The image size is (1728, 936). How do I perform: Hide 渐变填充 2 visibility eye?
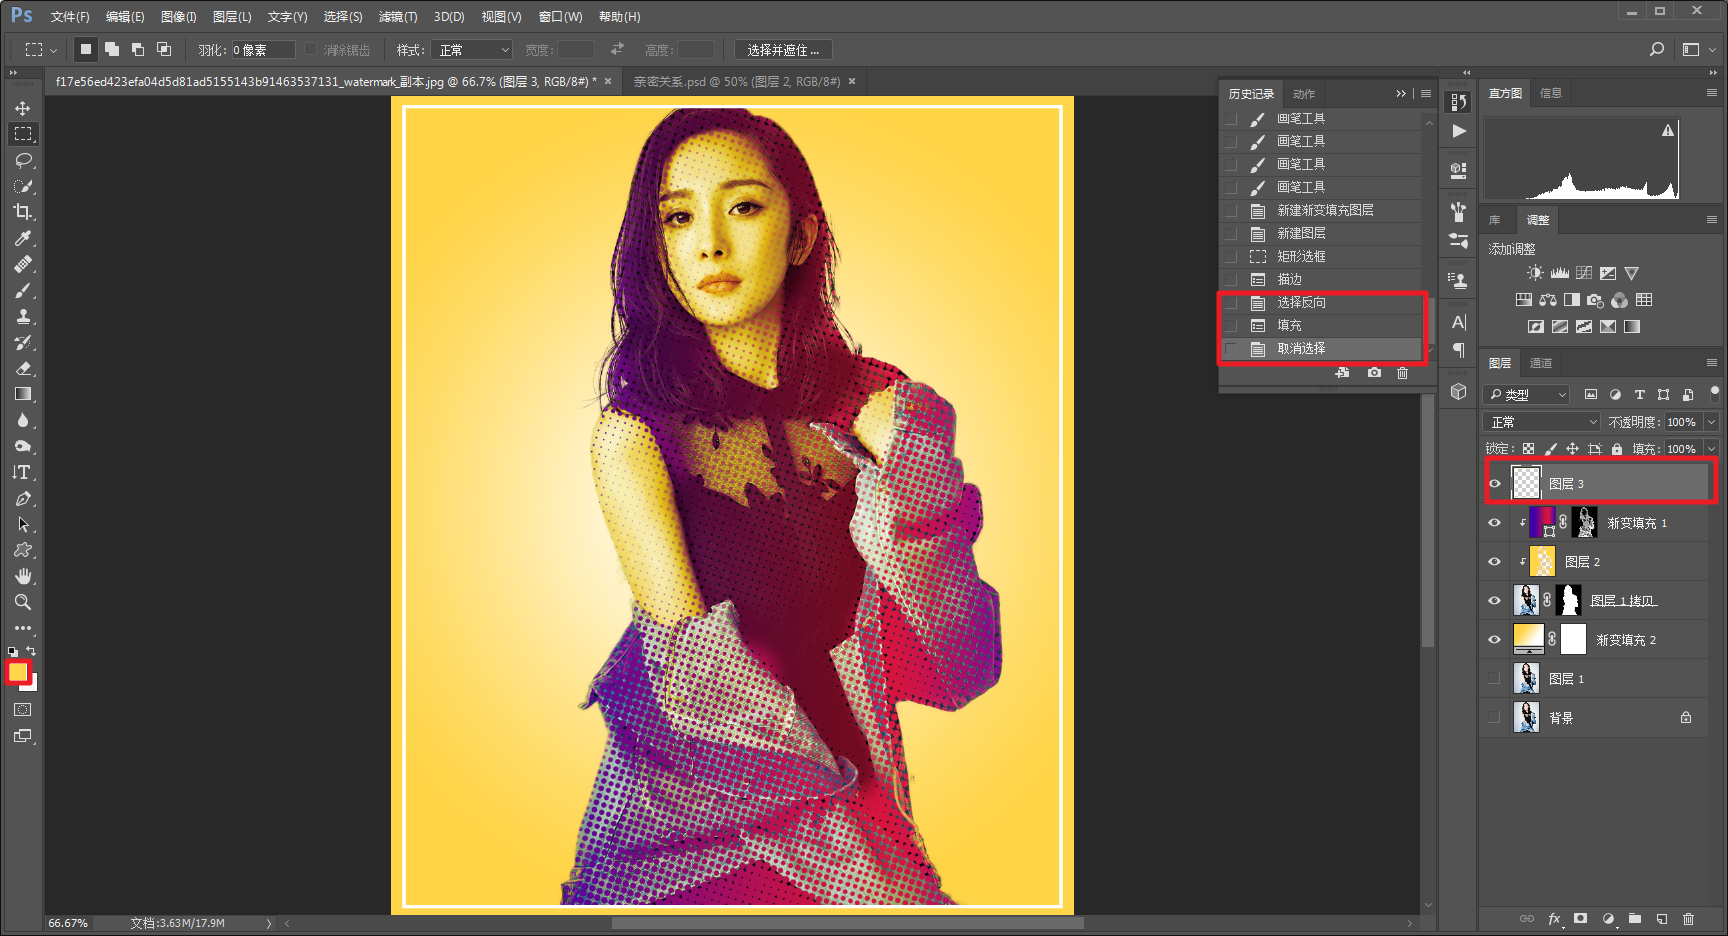(x=1495, y=640)
